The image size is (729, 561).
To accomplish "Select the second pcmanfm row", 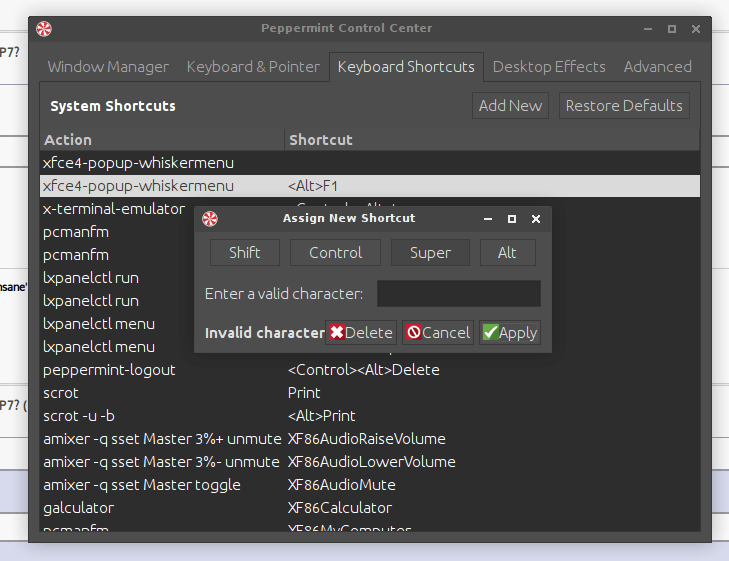I will 117,255.
